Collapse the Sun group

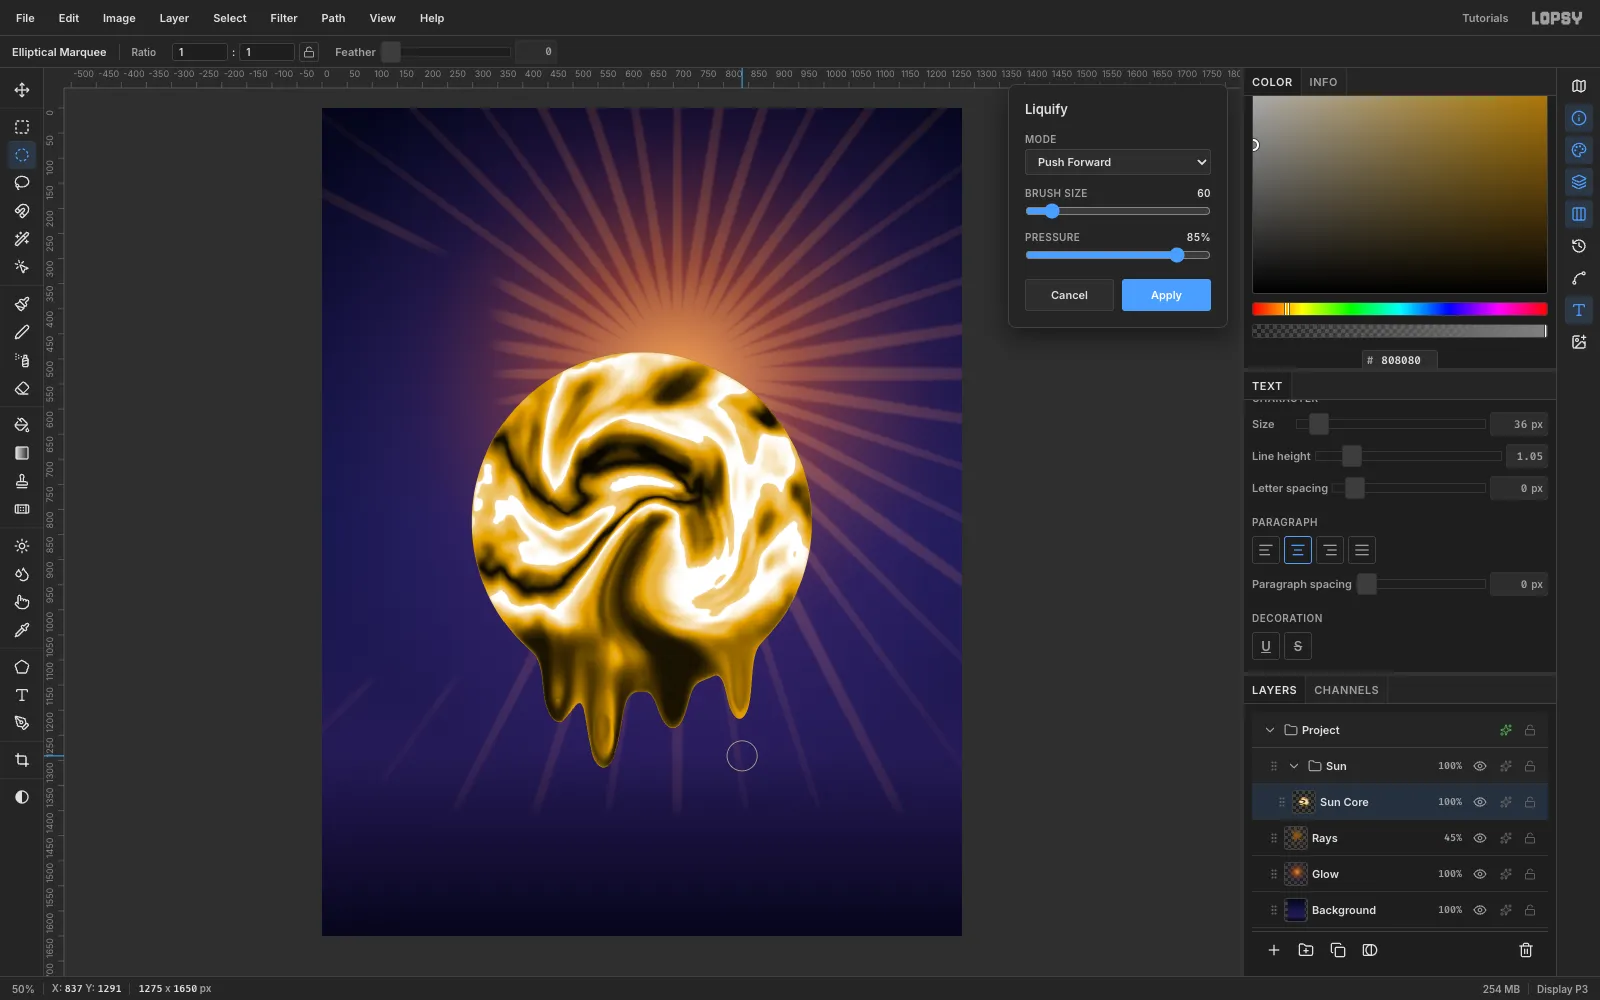(x=1294, y=766)
